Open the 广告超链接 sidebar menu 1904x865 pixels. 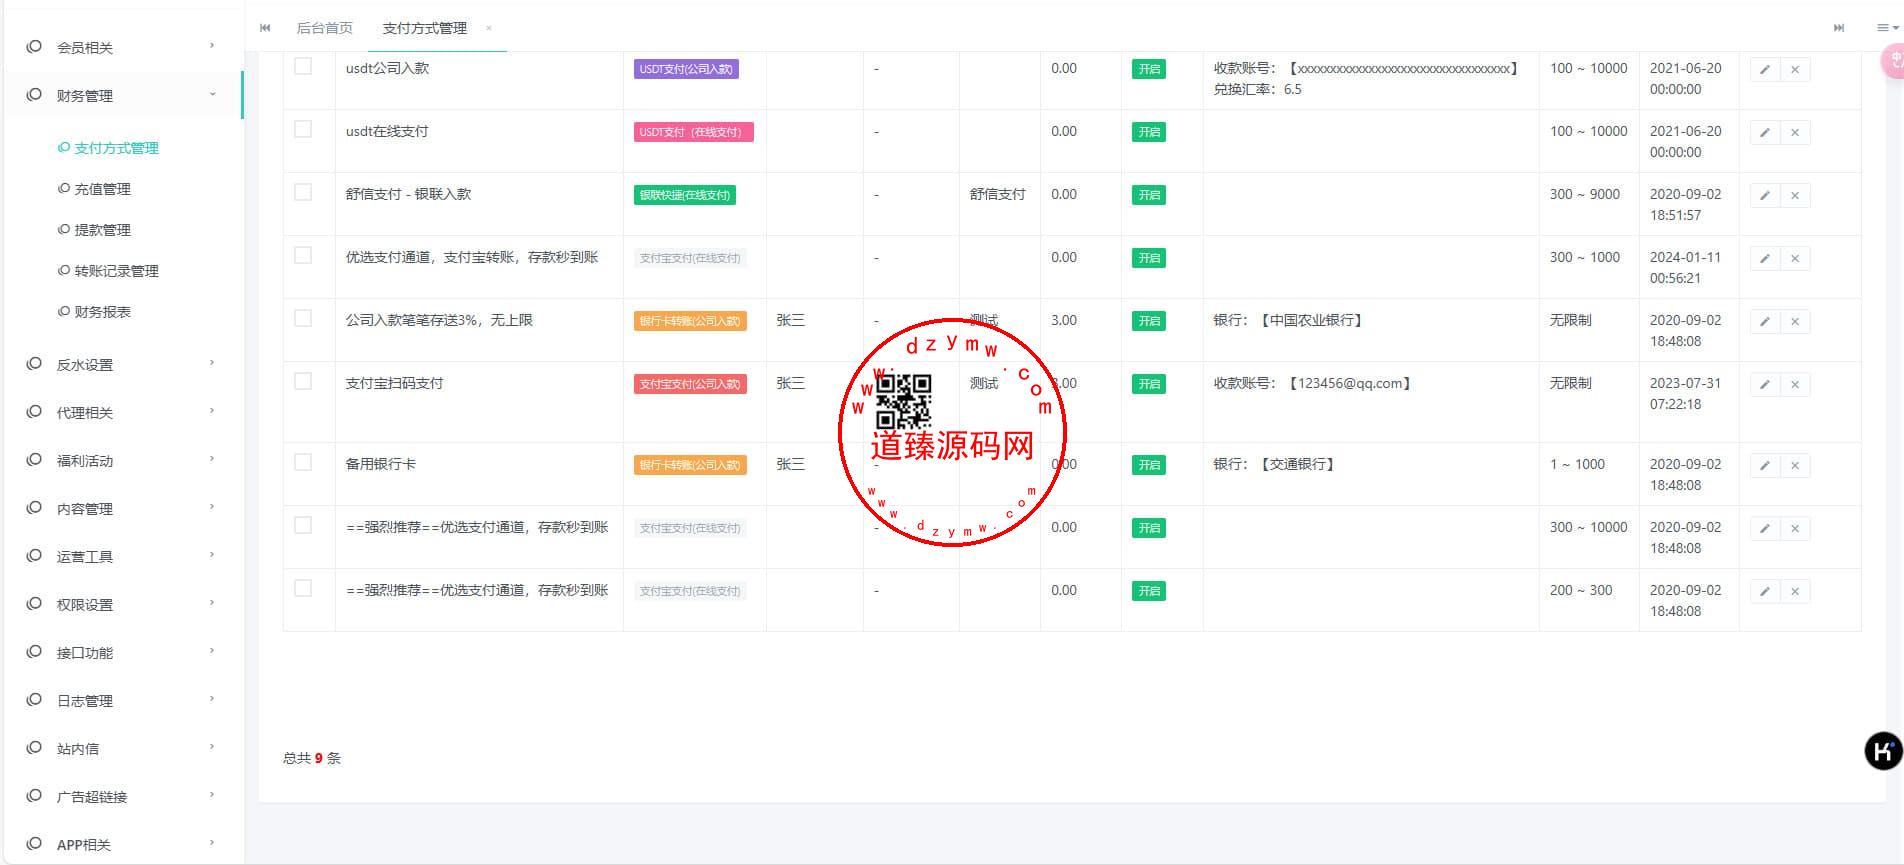point(123,797)
